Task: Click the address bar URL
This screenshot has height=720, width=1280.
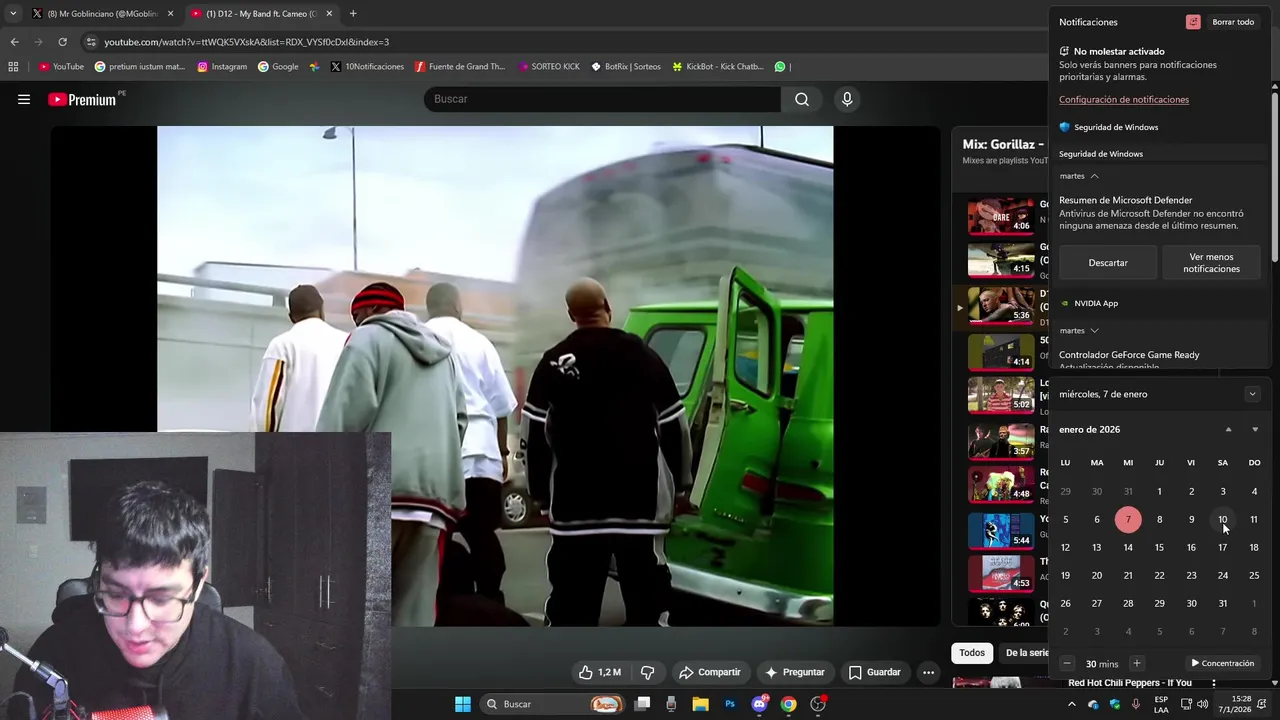Action: (x=247, y=42)
